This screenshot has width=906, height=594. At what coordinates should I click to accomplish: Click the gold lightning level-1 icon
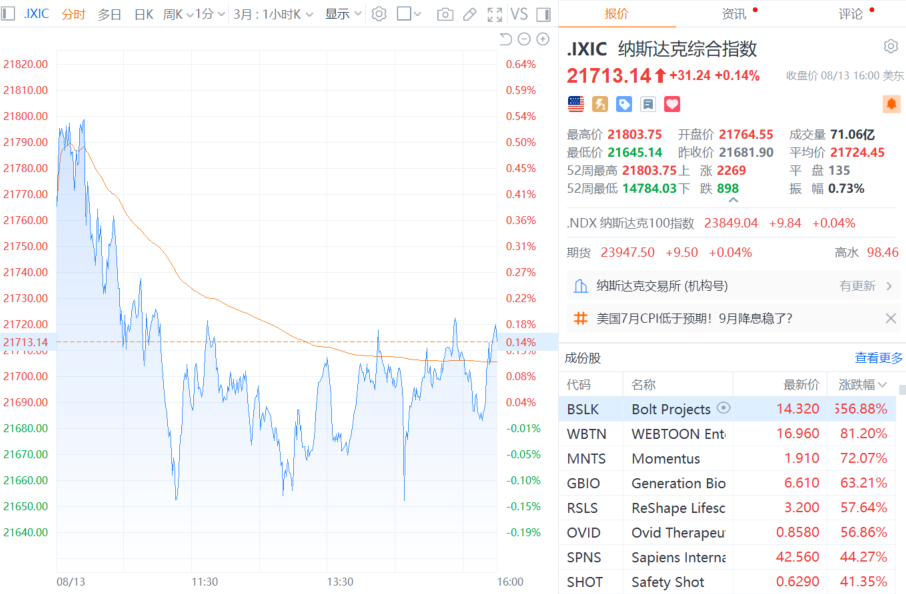(600, 104)
